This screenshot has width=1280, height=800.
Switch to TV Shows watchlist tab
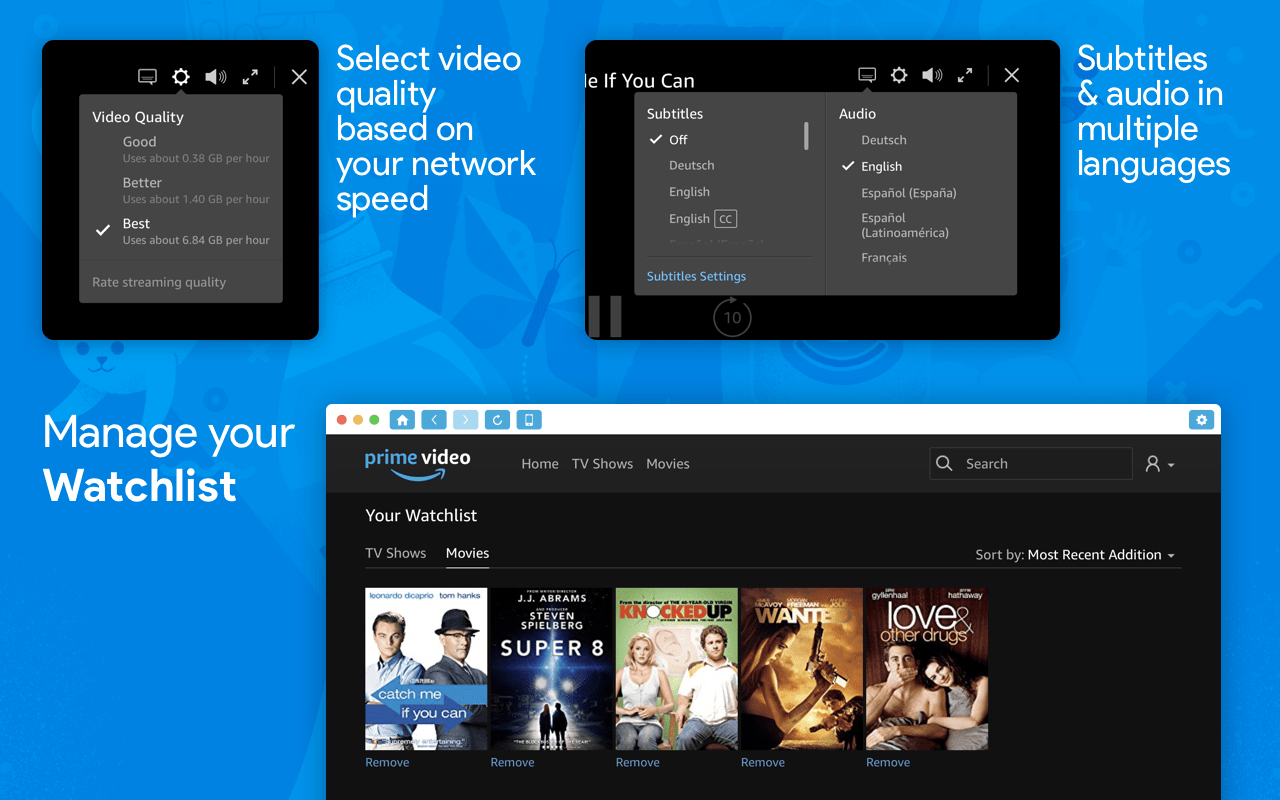click(396, 553)
